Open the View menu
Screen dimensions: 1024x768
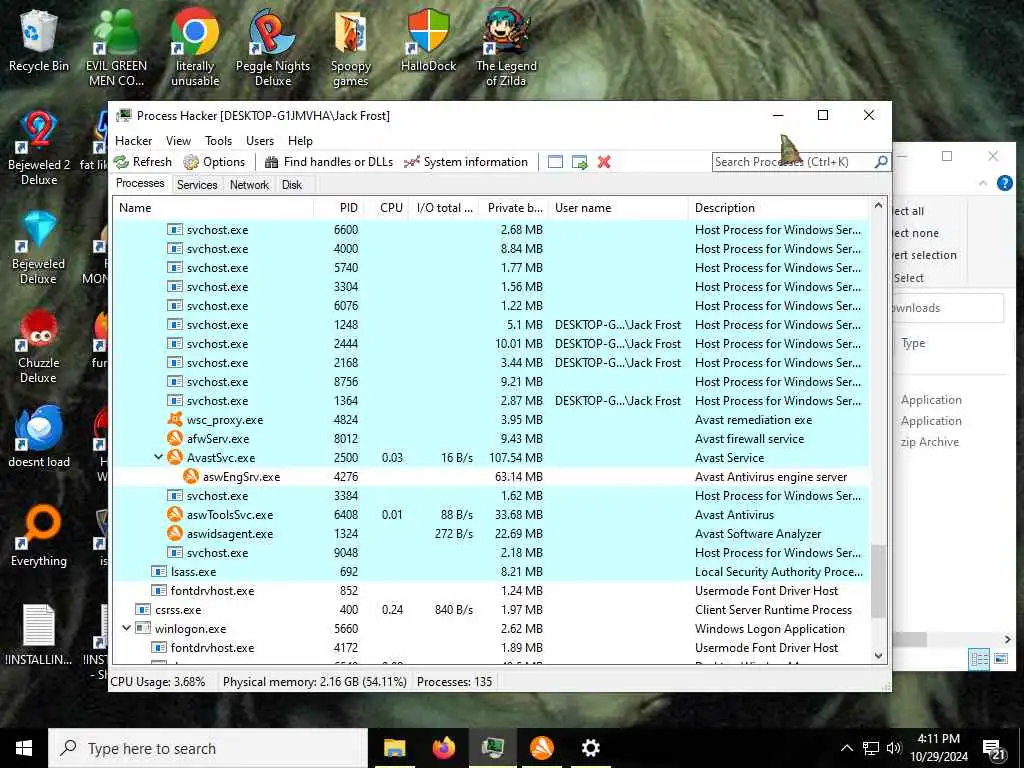[x=178, y=141]
